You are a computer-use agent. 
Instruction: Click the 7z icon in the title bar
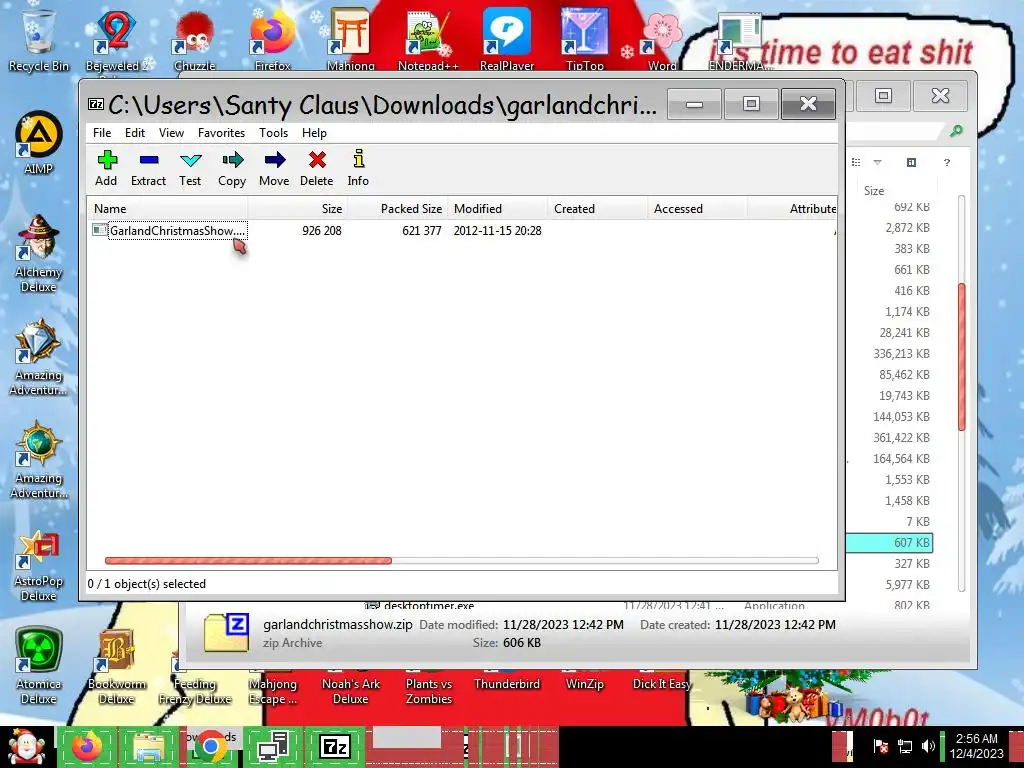tap(96, 104)
